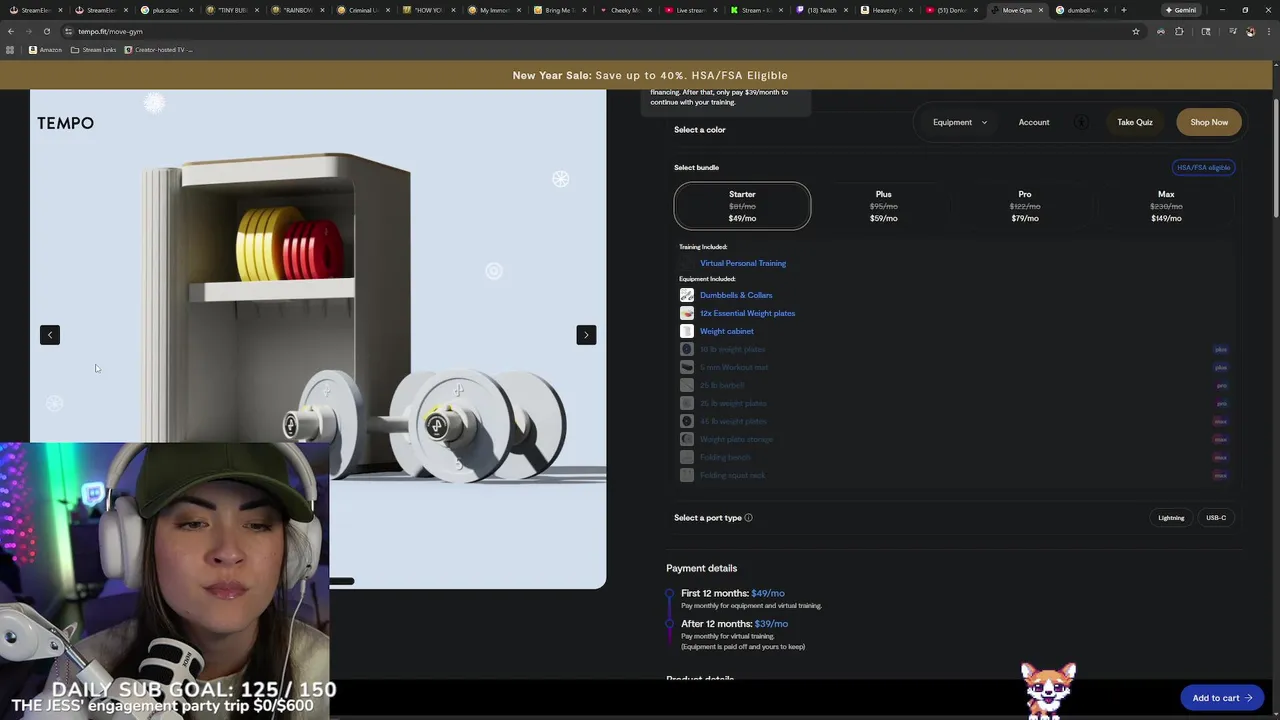Viewport: 1280px width, 720px height.
Task: Click the 'pro' tag on 25 lb barbell row
Action: tap(1221, 385)
